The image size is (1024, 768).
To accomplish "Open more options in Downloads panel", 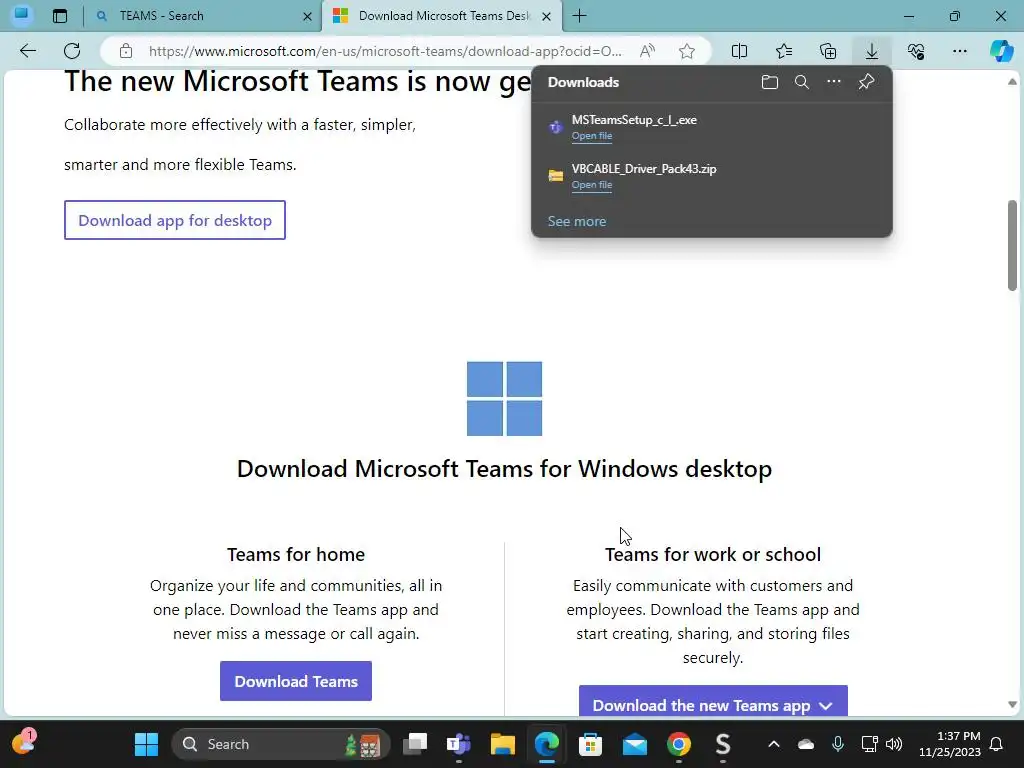I will 834,82.
